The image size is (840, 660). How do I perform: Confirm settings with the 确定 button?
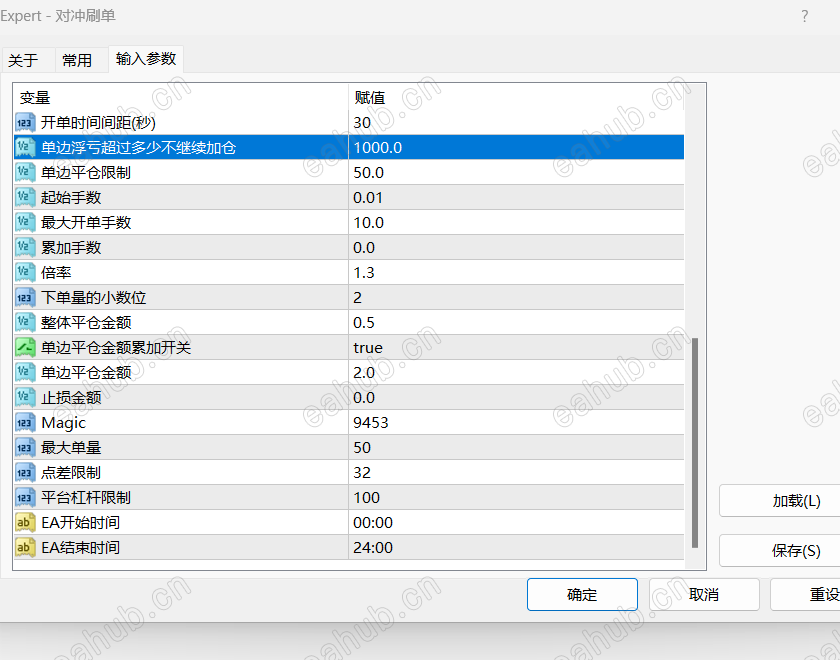(582, 595)
